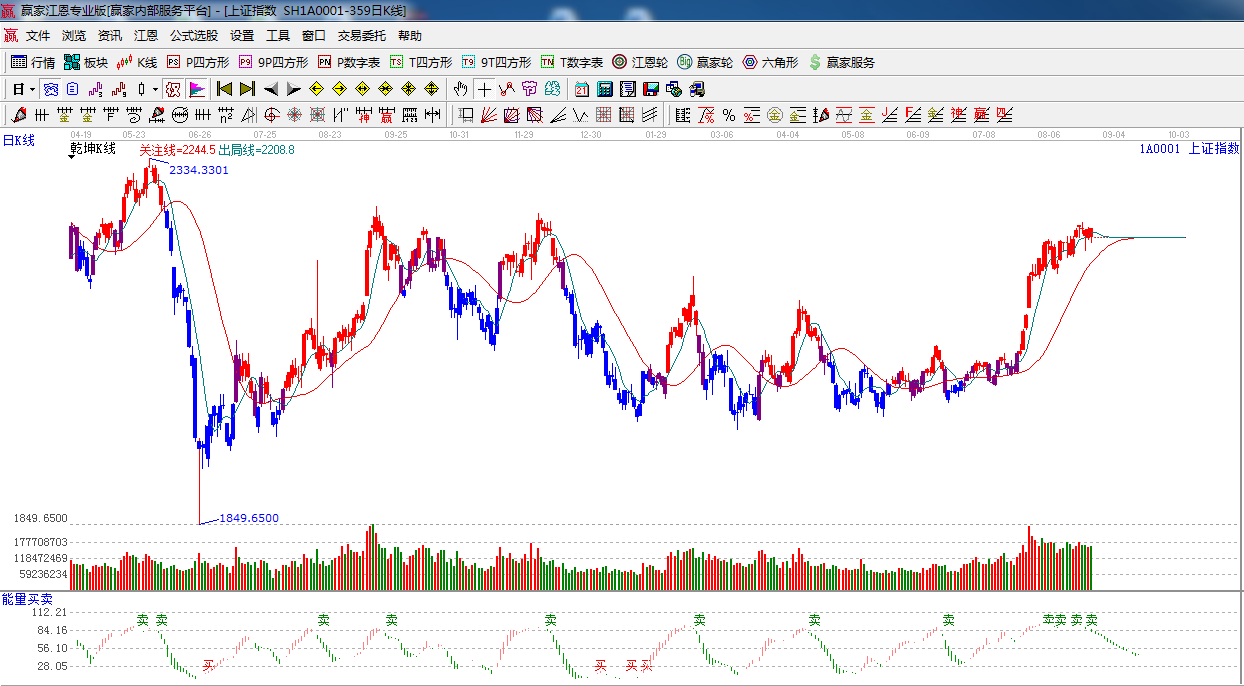Image resolution: width=1244 pixels, height=686 pixels.
Task: Click the 赢家服务 button
Action: click(x=841, y=62)
